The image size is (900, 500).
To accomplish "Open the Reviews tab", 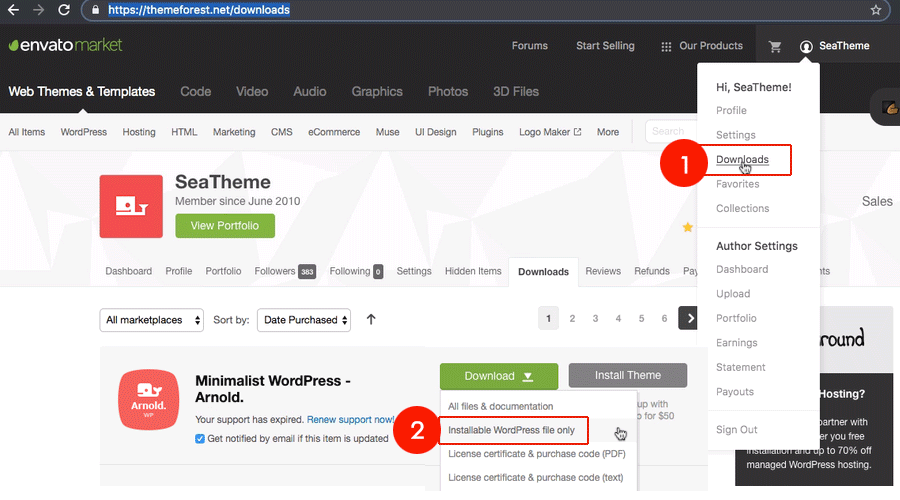I will [x=603, y=271].
